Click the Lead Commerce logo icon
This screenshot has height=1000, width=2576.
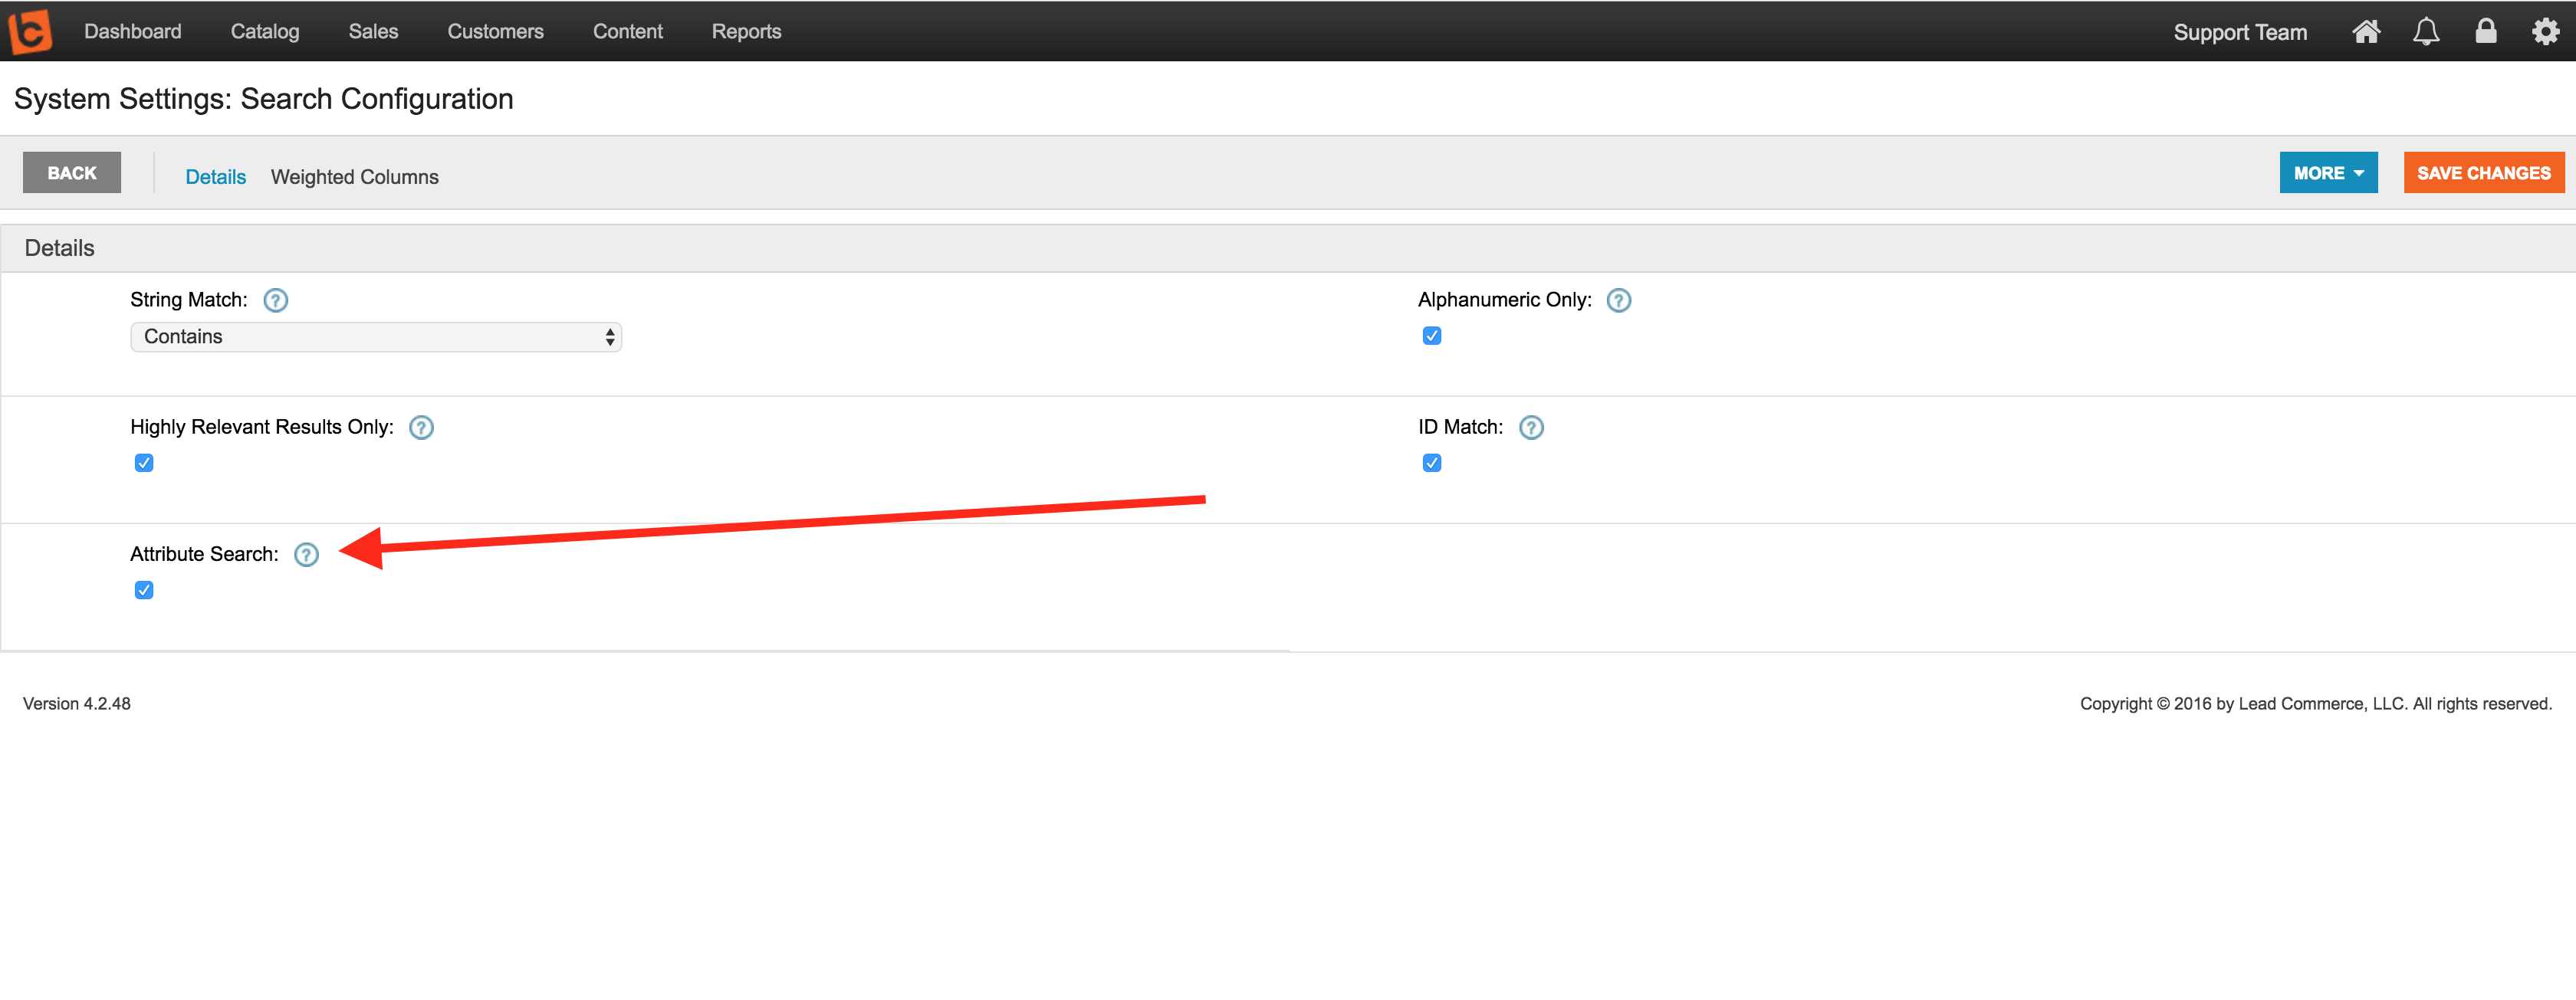(x=30, y=31)
